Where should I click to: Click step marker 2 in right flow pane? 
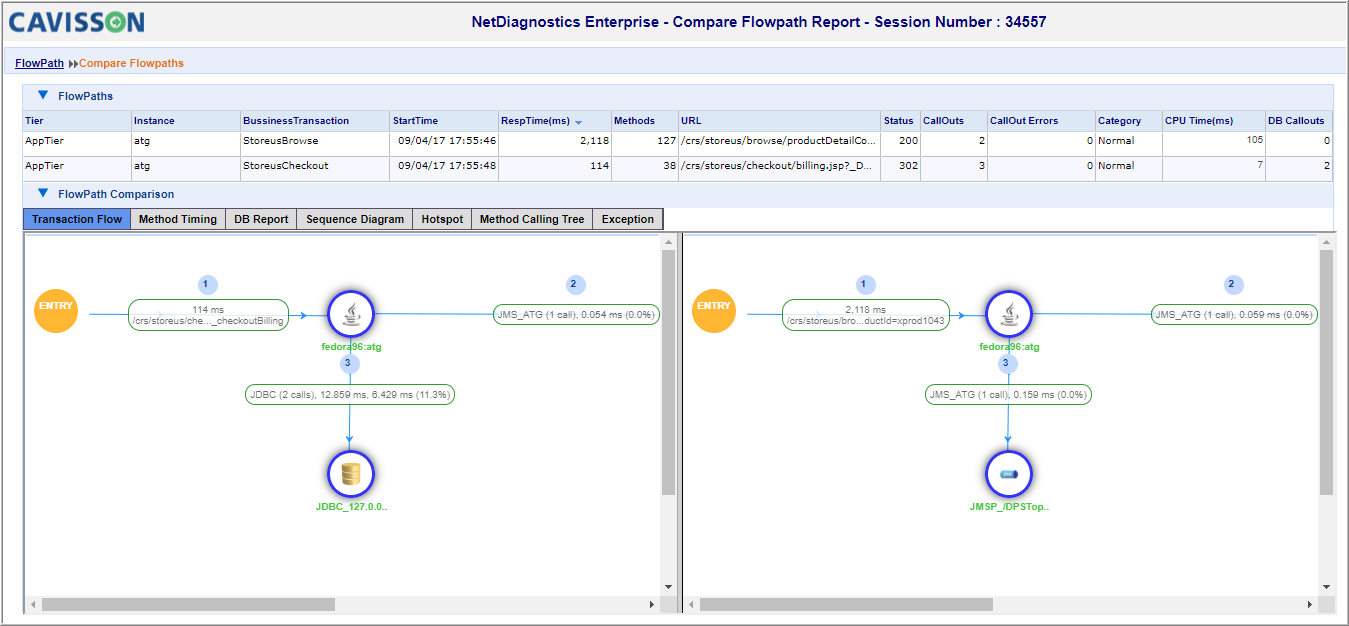(1232, 284)
